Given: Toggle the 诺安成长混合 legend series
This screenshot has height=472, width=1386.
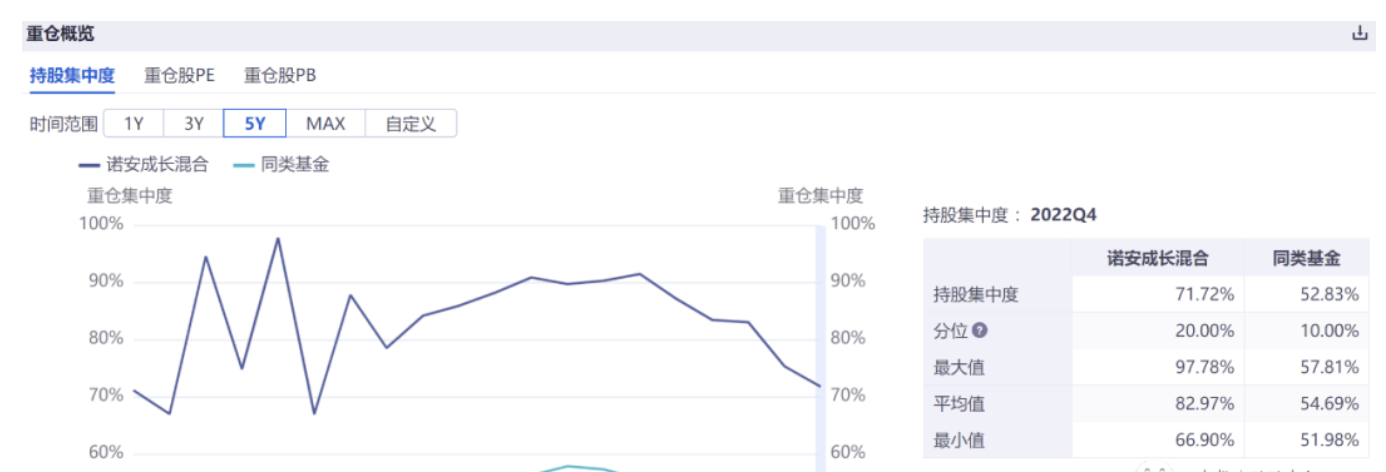Looking at the screenshot, I should (157, 165).
